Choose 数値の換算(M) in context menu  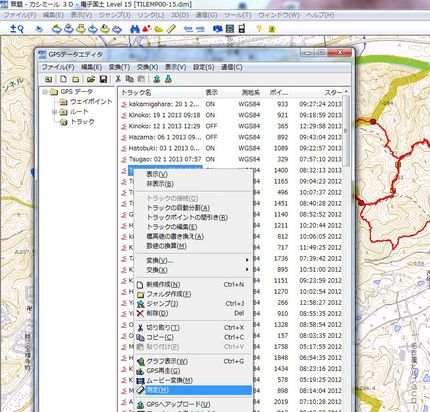(x=193, y=246)
